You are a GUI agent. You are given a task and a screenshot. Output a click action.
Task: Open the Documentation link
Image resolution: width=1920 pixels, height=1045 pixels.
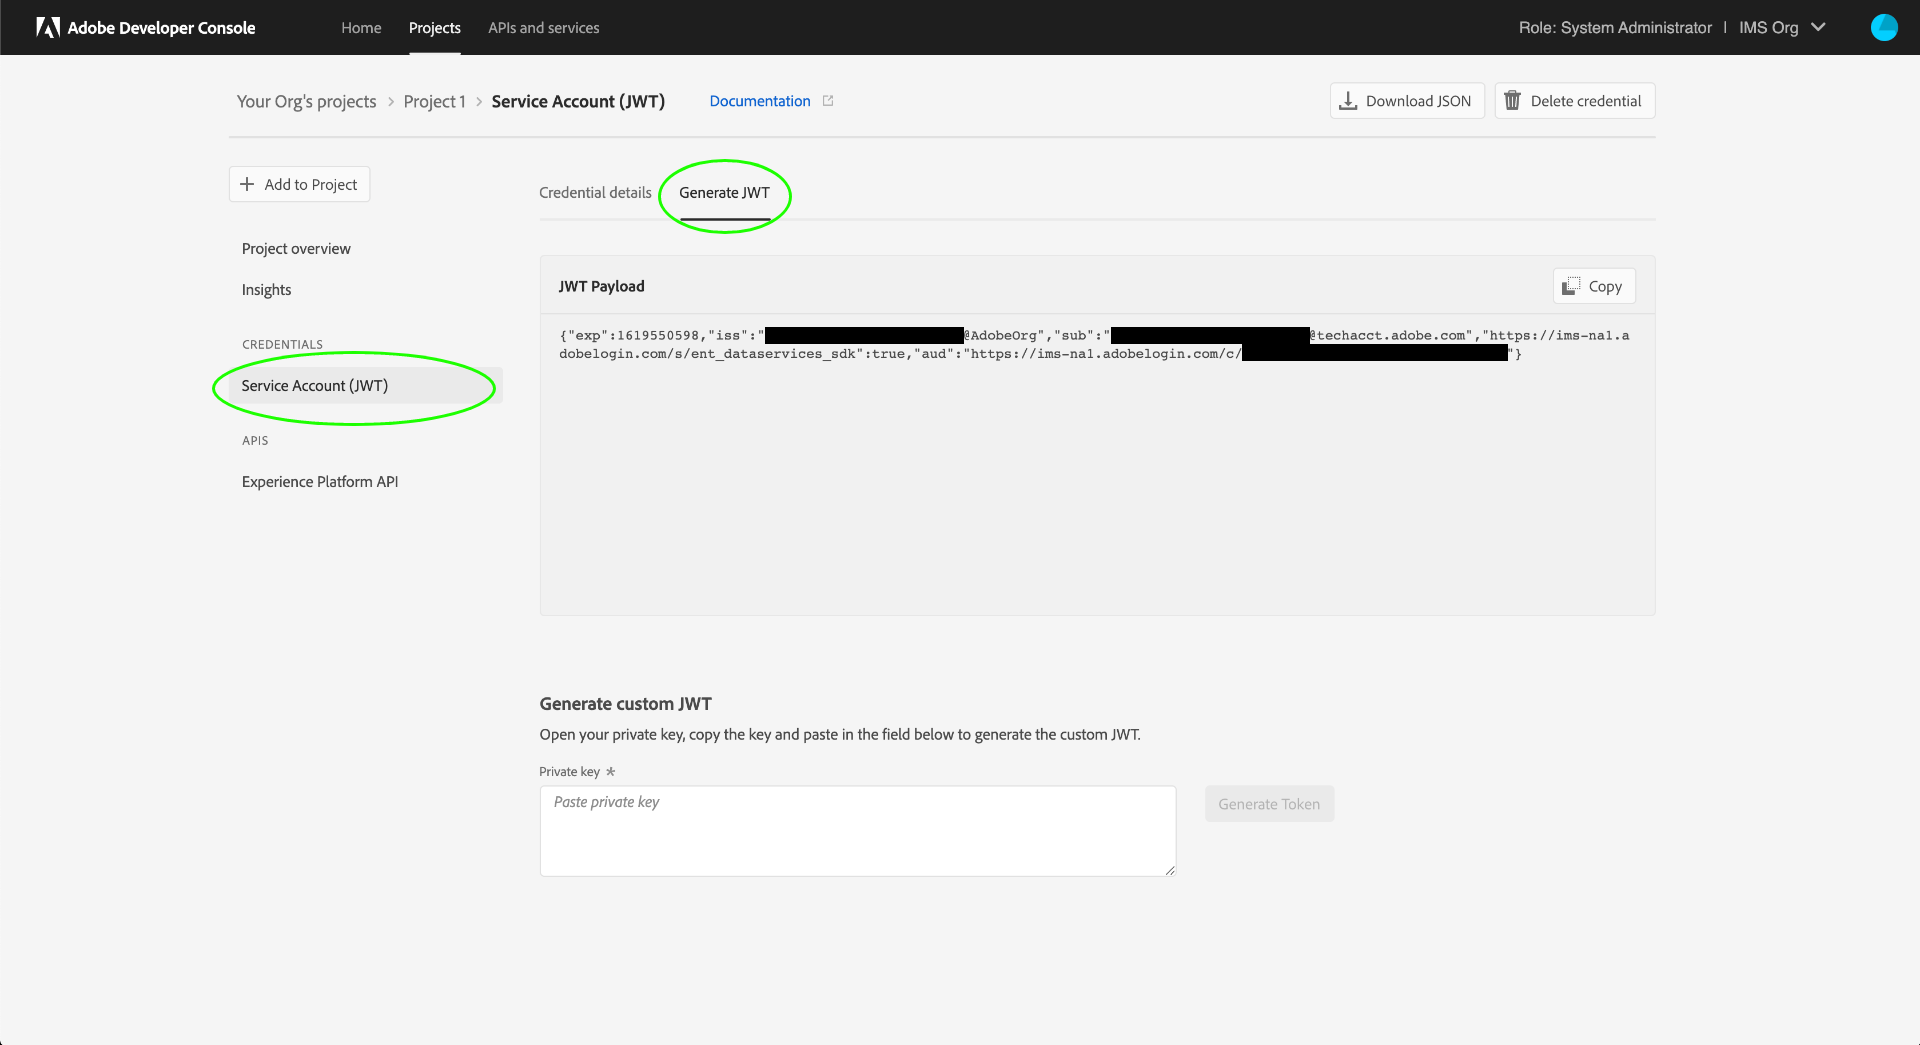click(760, 101)
